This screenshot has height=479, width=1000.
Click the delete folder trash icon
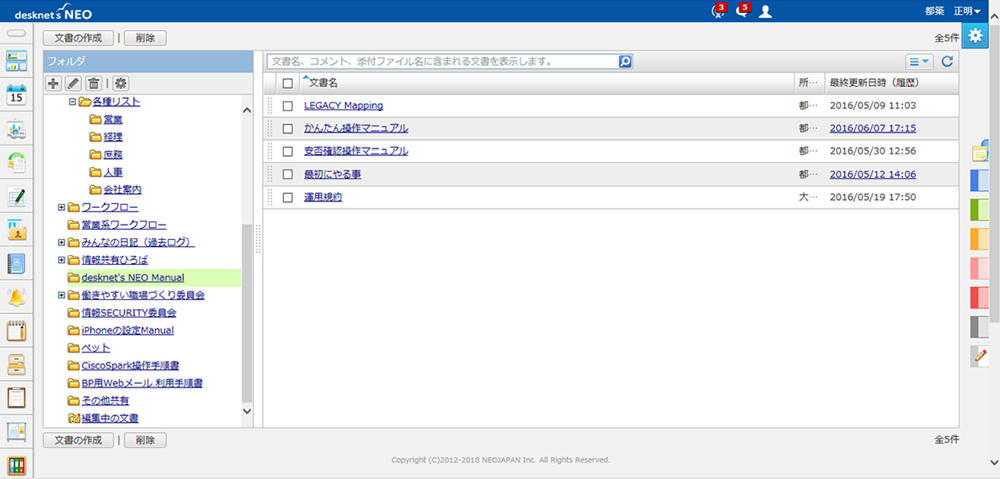point(93,84)
